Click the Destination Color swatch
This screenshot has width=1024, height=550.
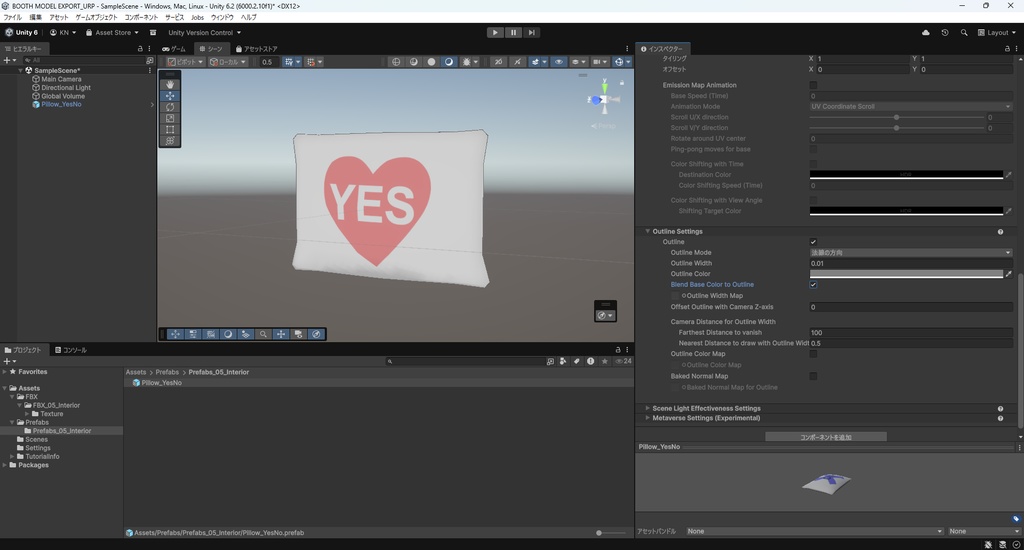pos(906,175)
